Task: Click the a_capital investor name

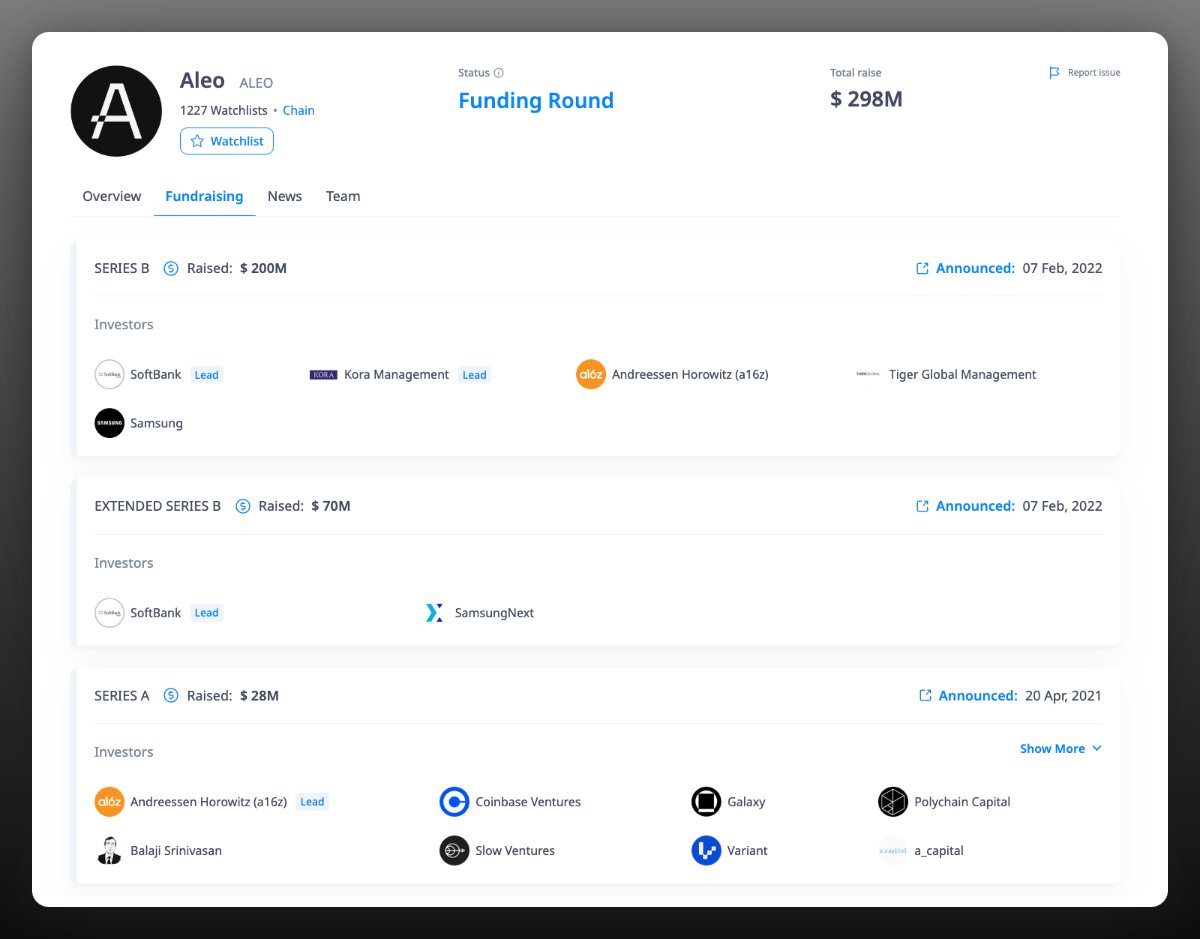Action: click(939, 850)
